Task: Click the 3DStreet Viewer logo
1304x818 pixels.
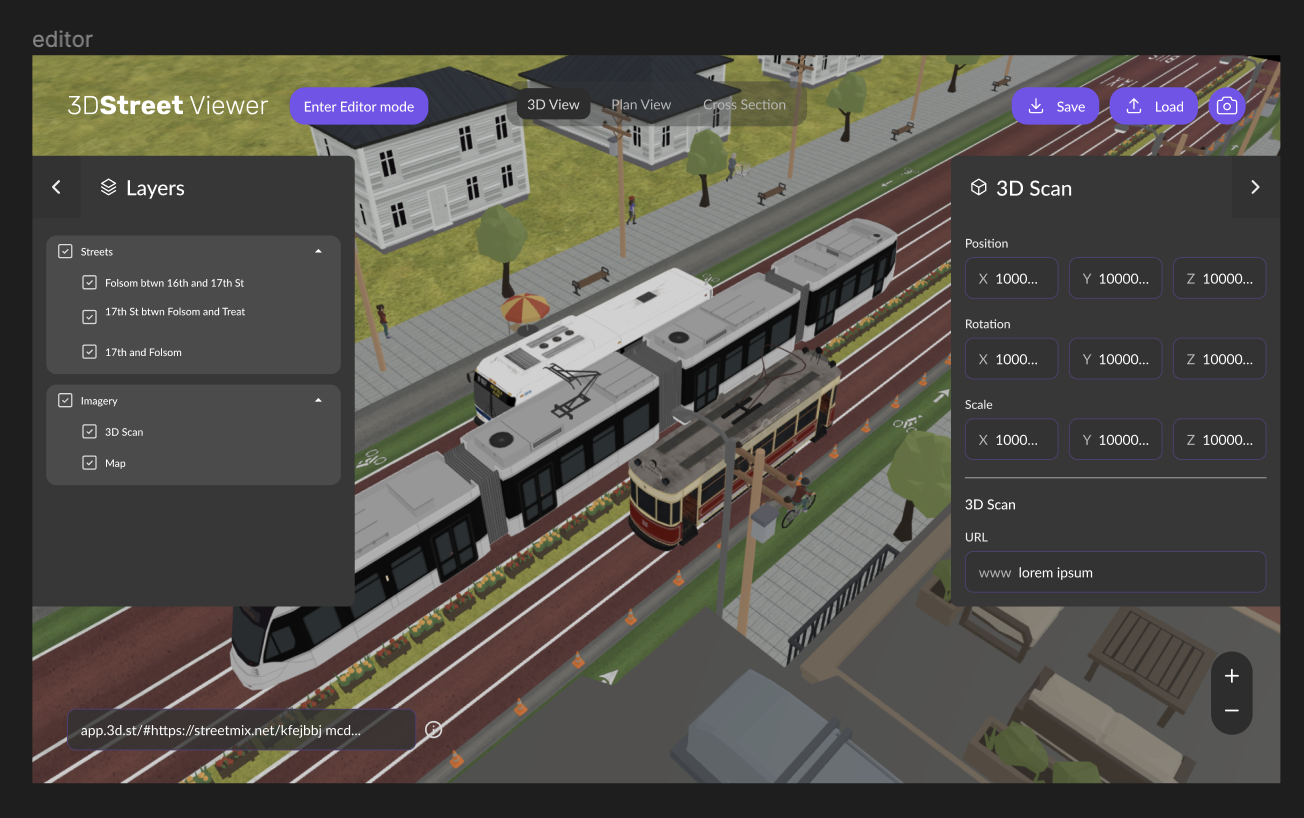Action: click(167, 105)
